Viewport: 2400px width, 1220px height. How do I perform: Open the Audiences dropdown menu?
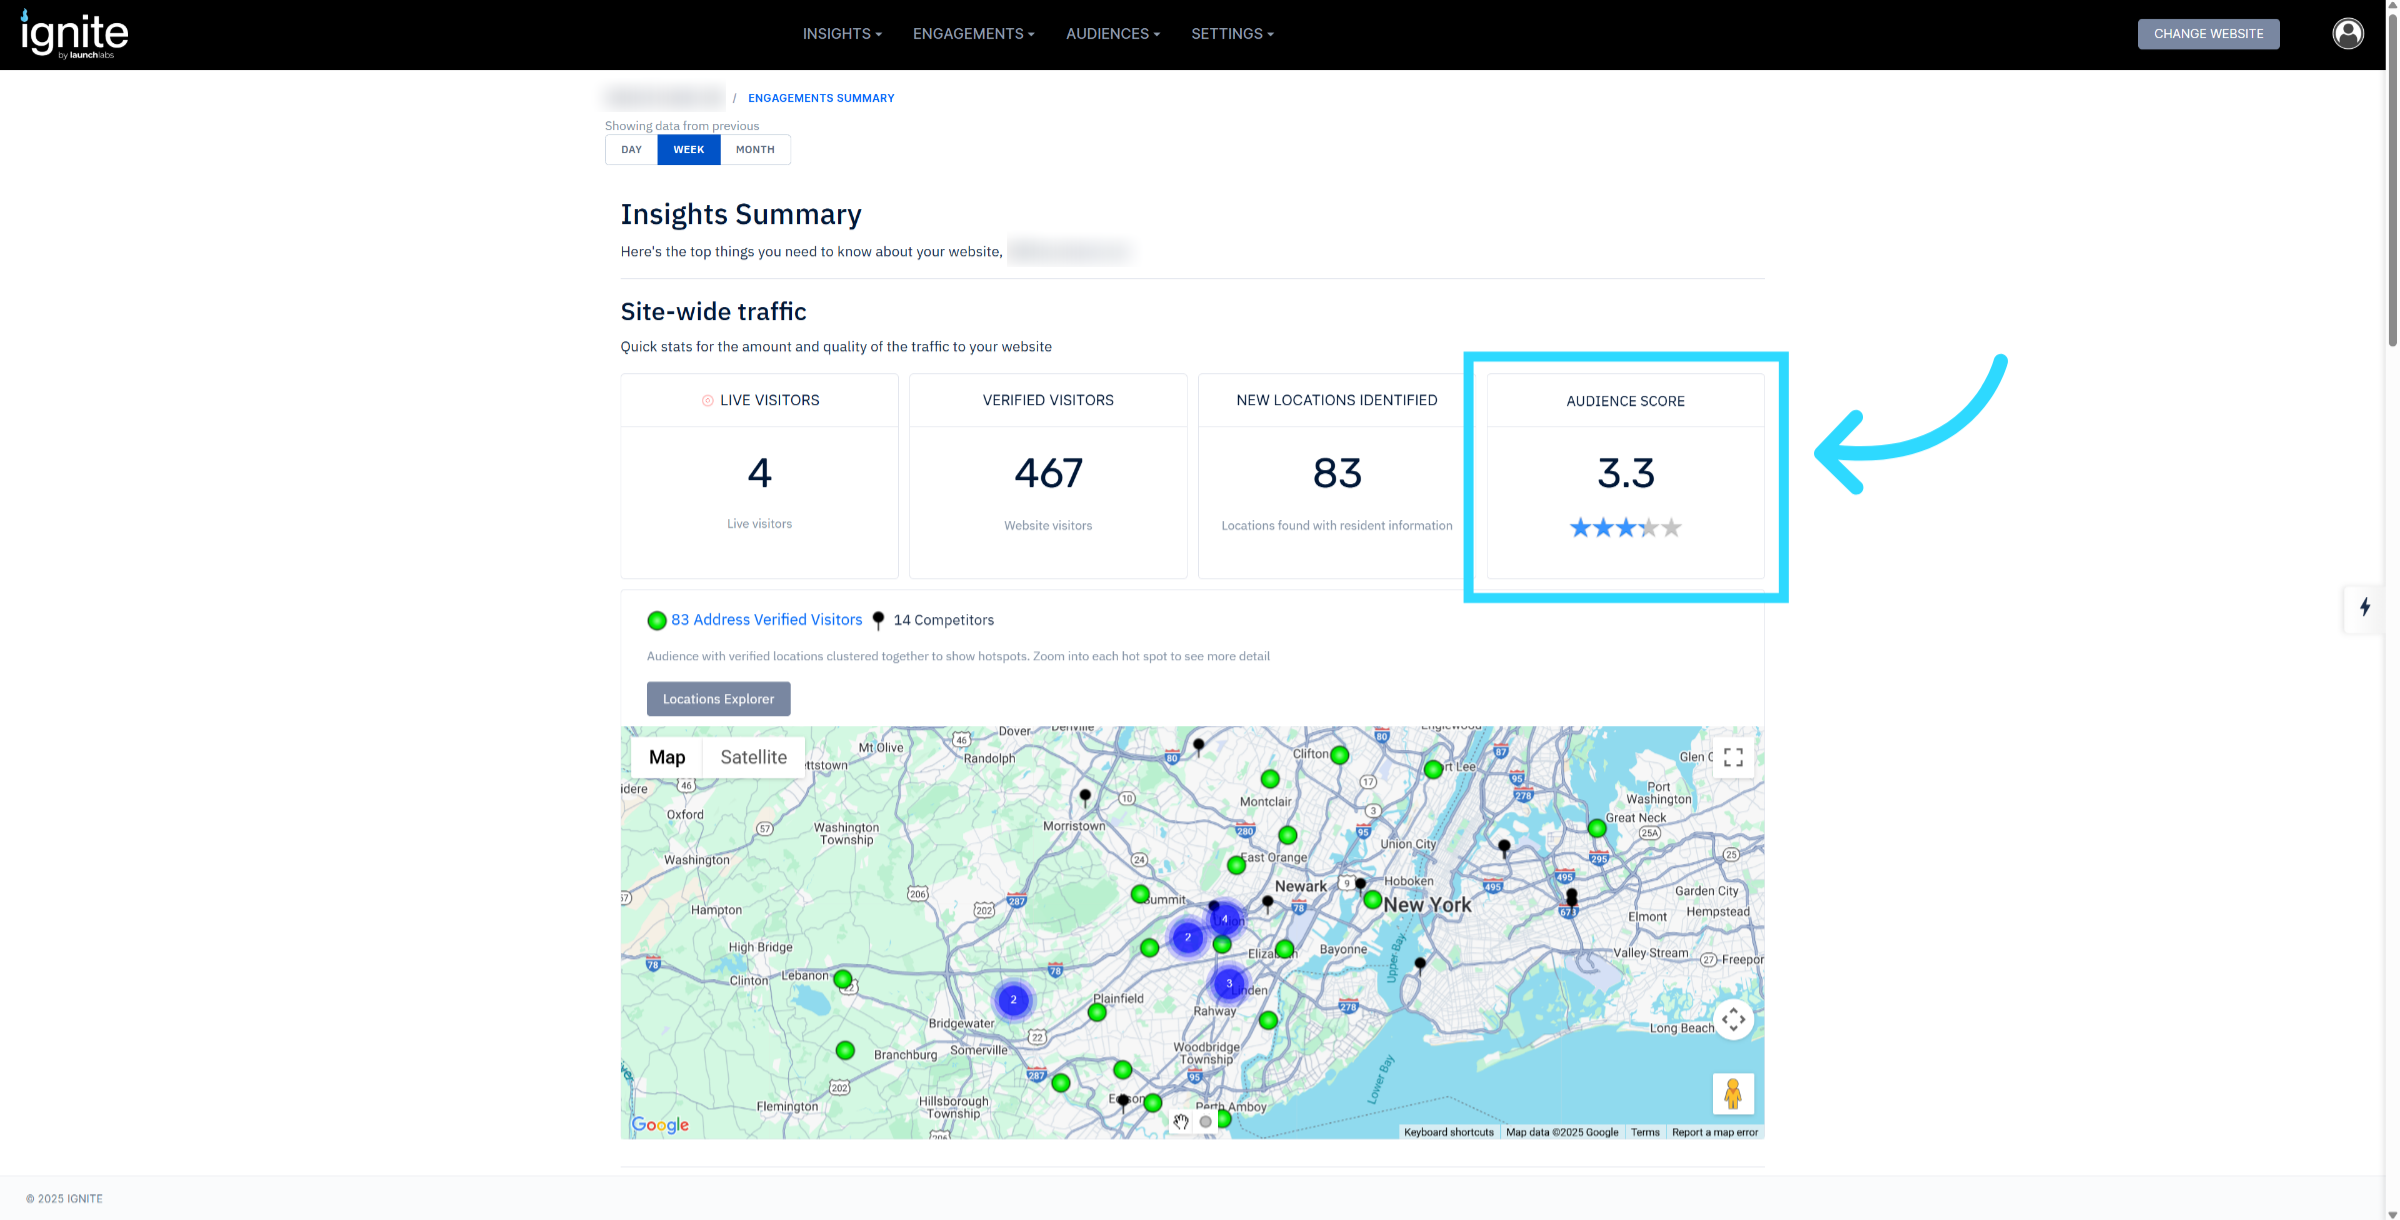tap(1112, 34)
